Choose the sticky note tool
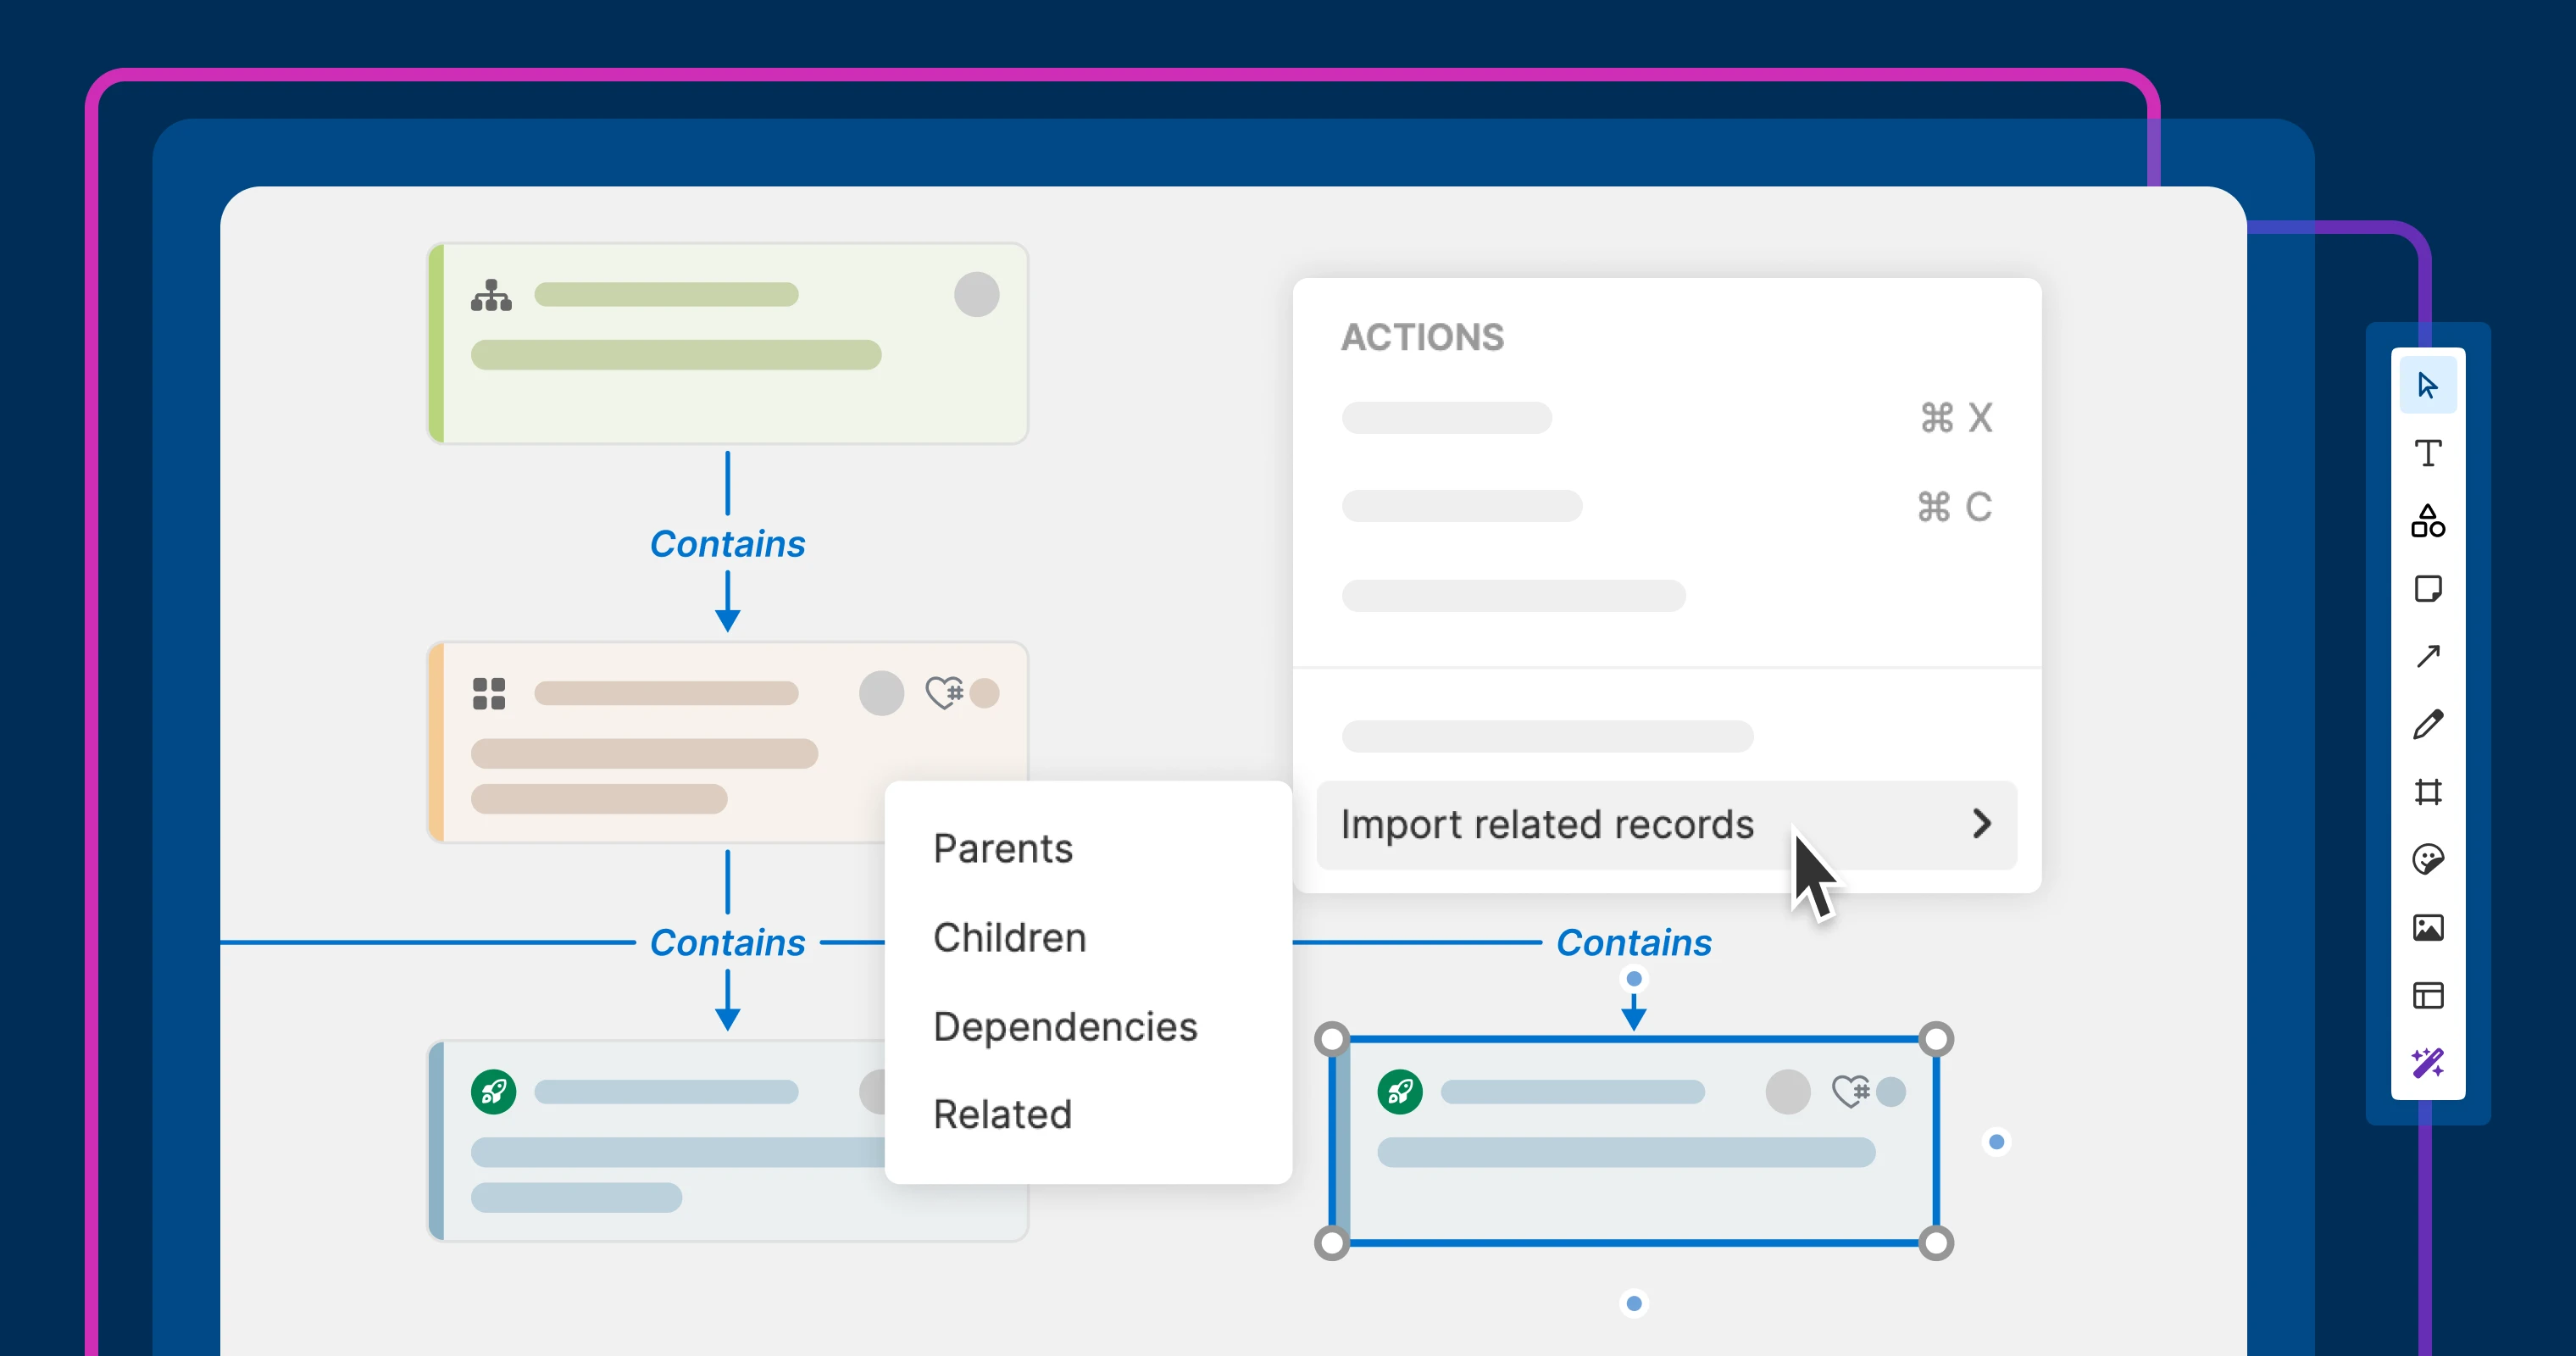This screenshot has height=1356, width=2576. [x=2427, y=589]
